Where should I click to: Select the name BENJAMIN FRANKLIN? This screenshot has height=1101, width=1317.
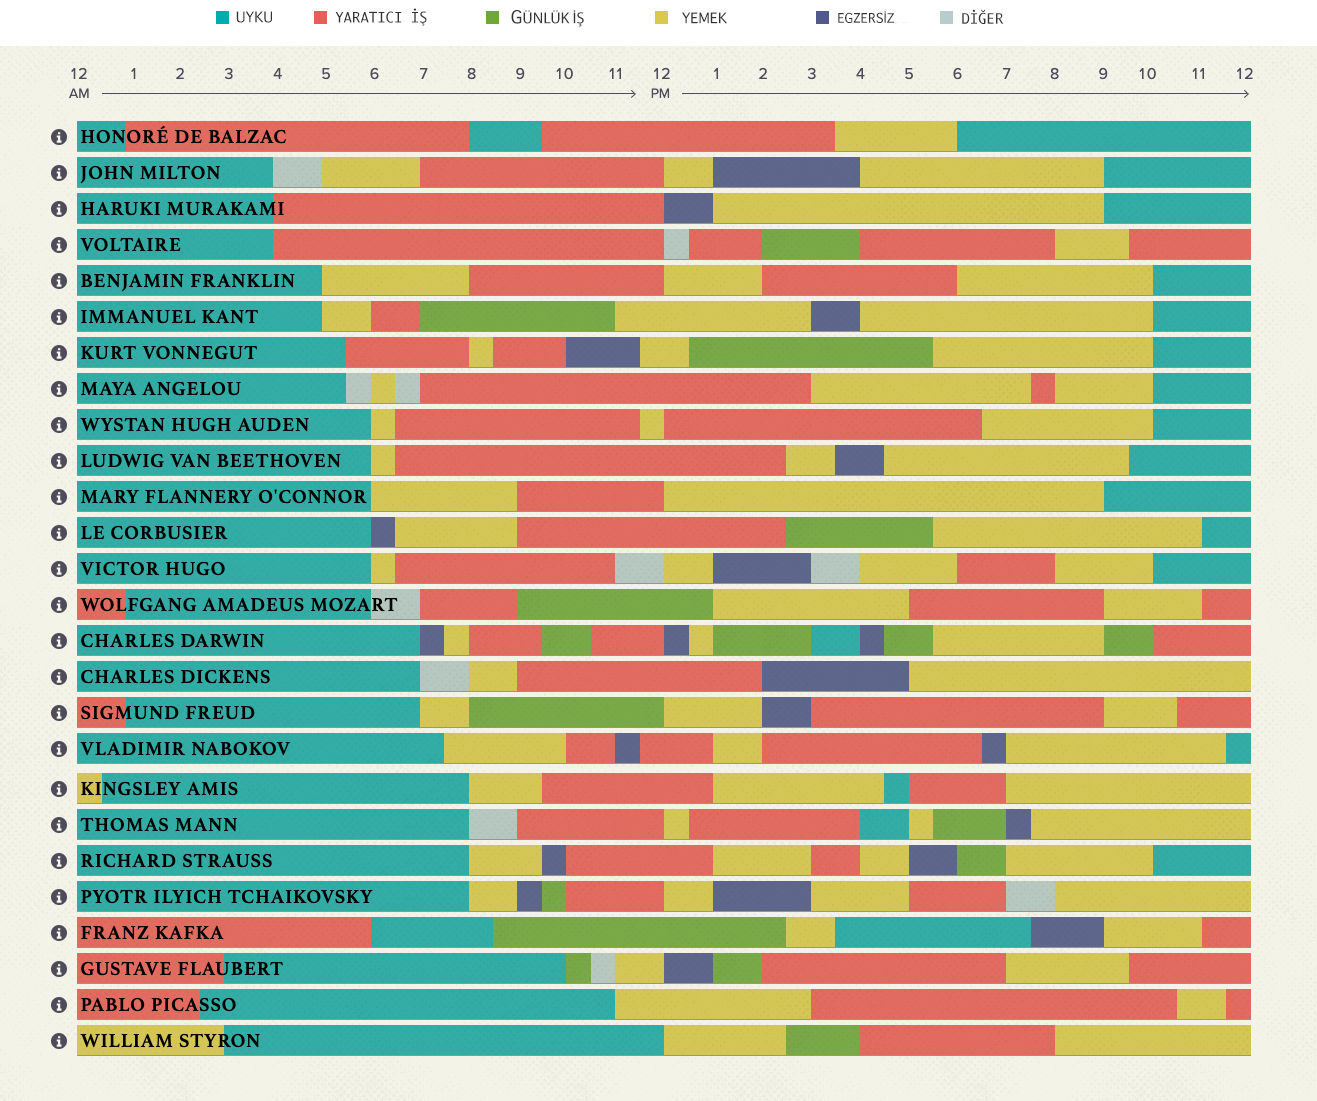[188, 281]
